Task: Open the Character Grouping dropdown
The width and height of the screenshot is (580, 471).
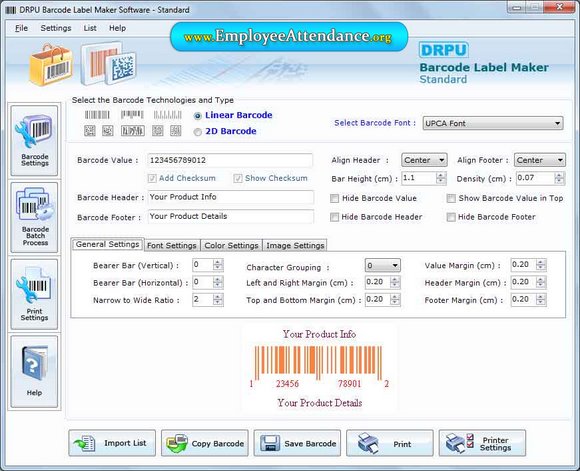Action: 382,265
